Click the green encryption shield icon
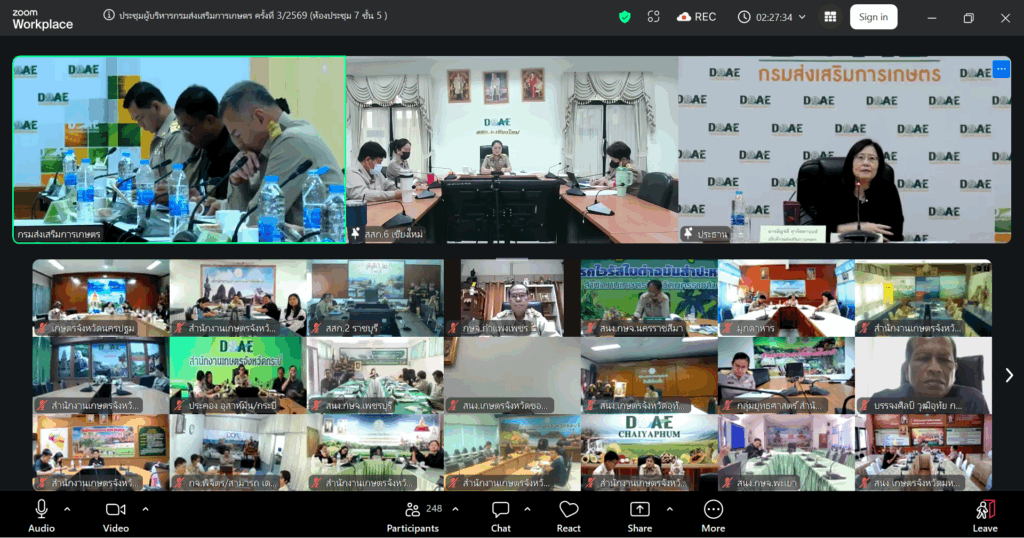 point(625,17)
